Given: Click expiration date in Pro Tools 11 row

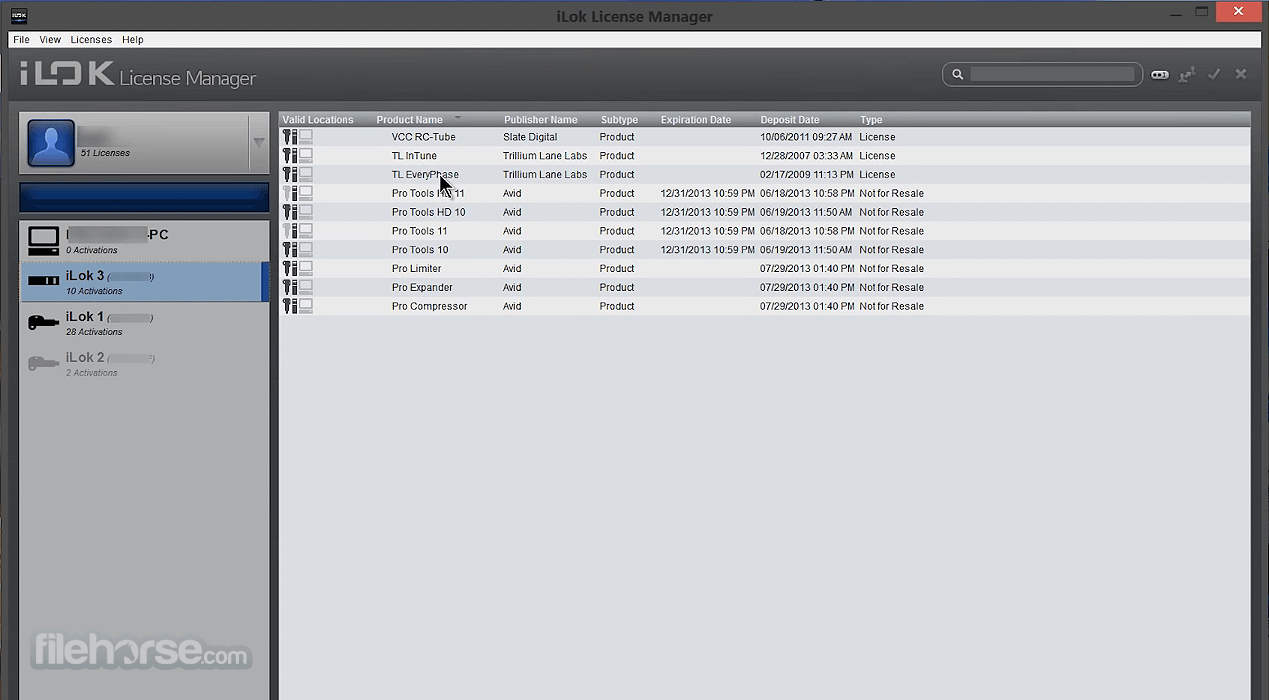Looking at the screenshot, I should [707, 231].
